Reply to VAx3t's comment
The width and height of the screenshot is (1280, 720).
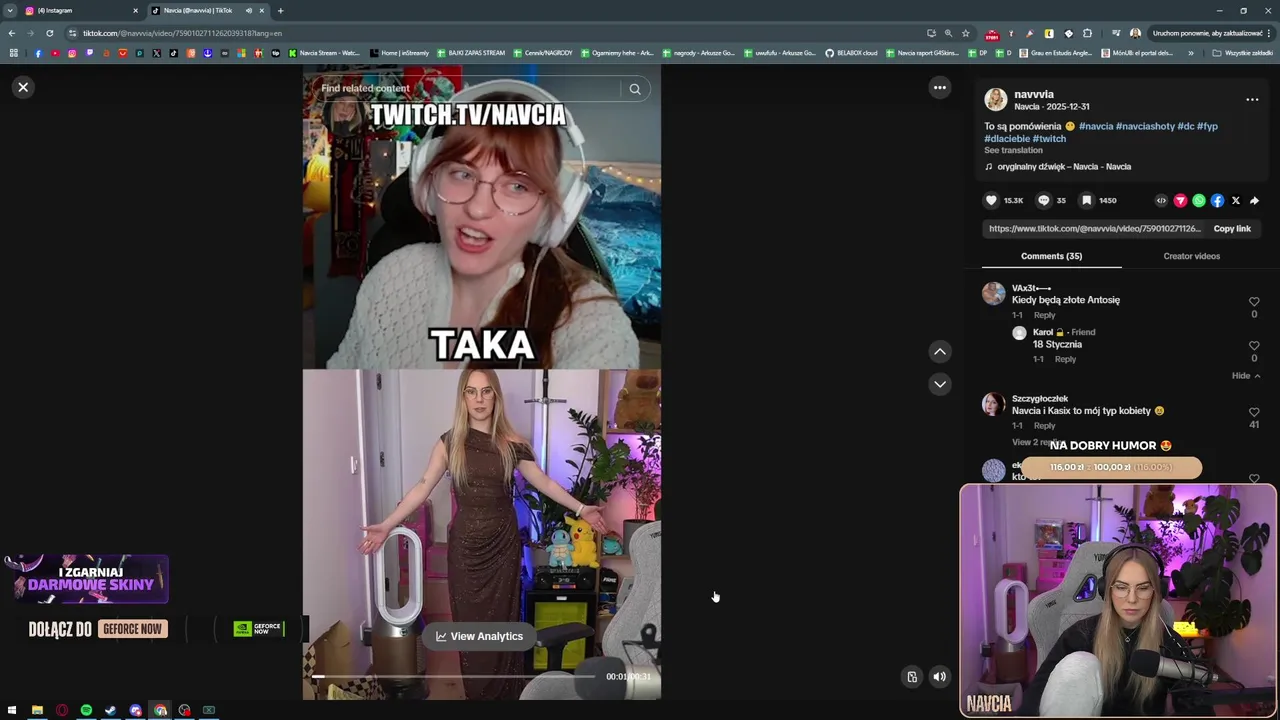point(1044,315)
